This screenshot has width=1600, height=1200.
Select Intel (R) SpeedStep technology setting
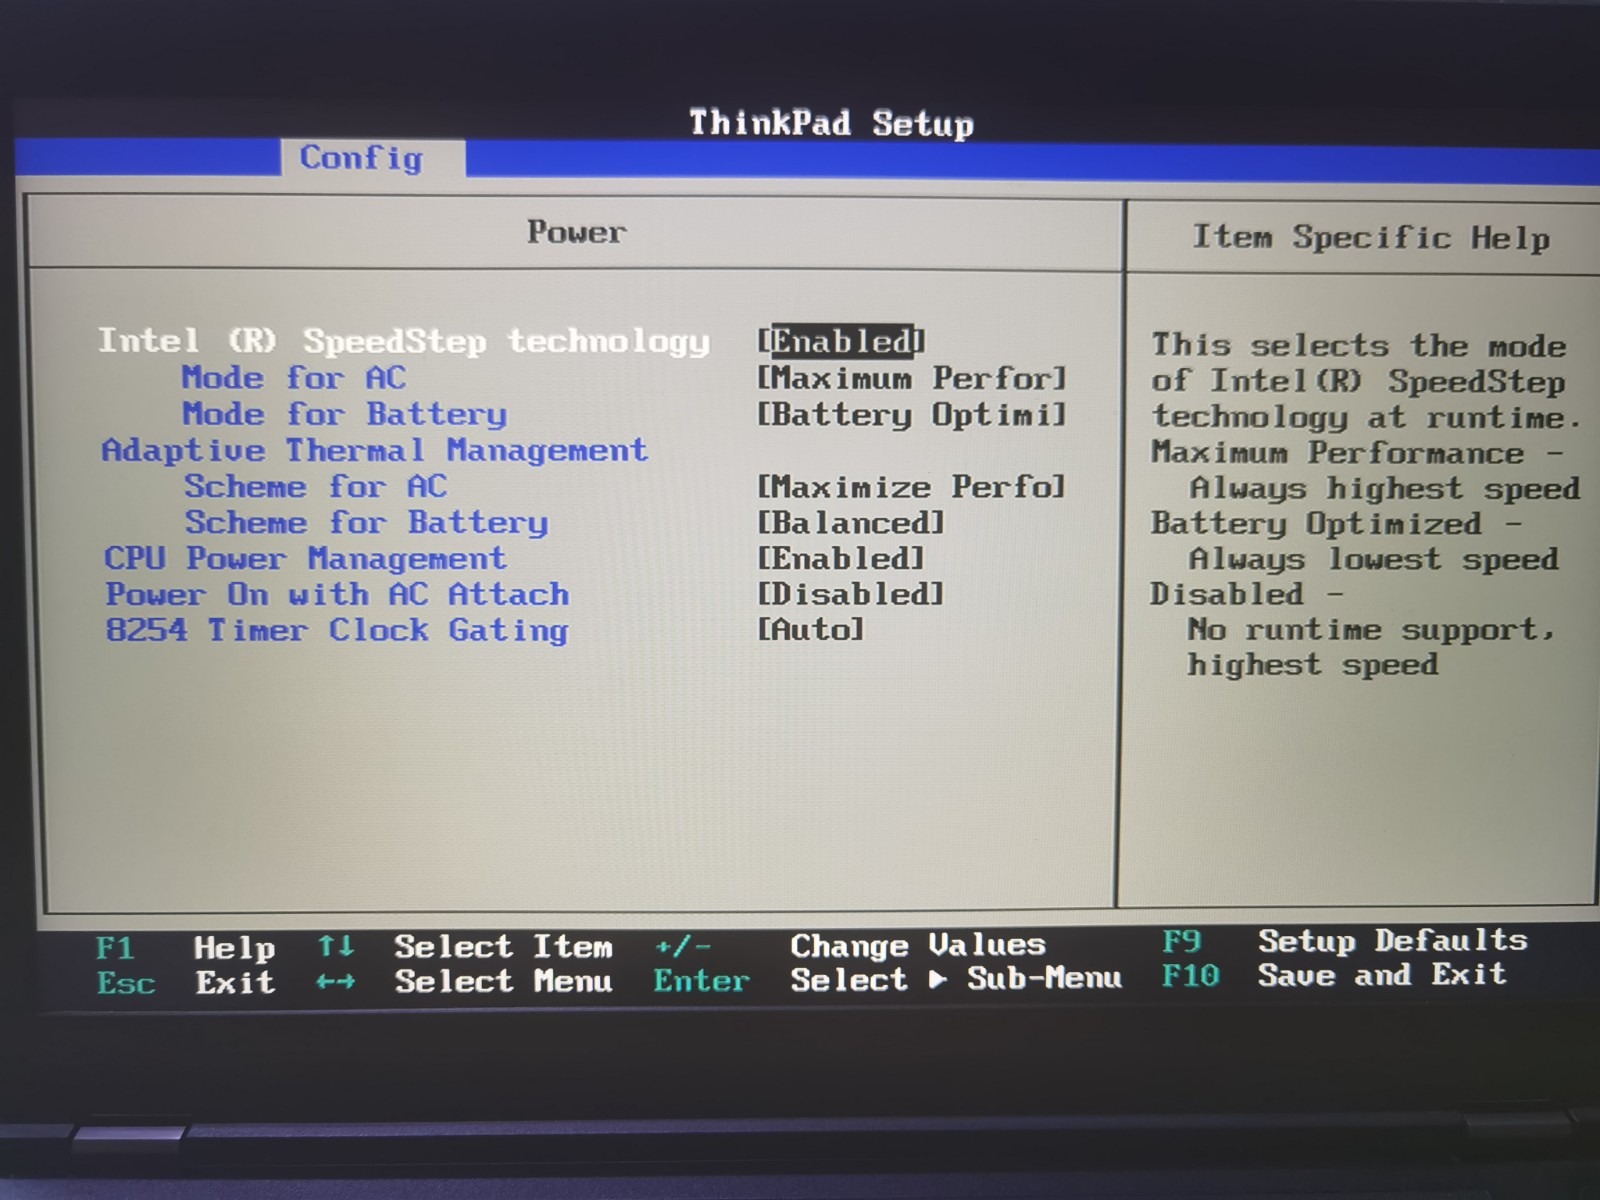(x=404, y=341)
